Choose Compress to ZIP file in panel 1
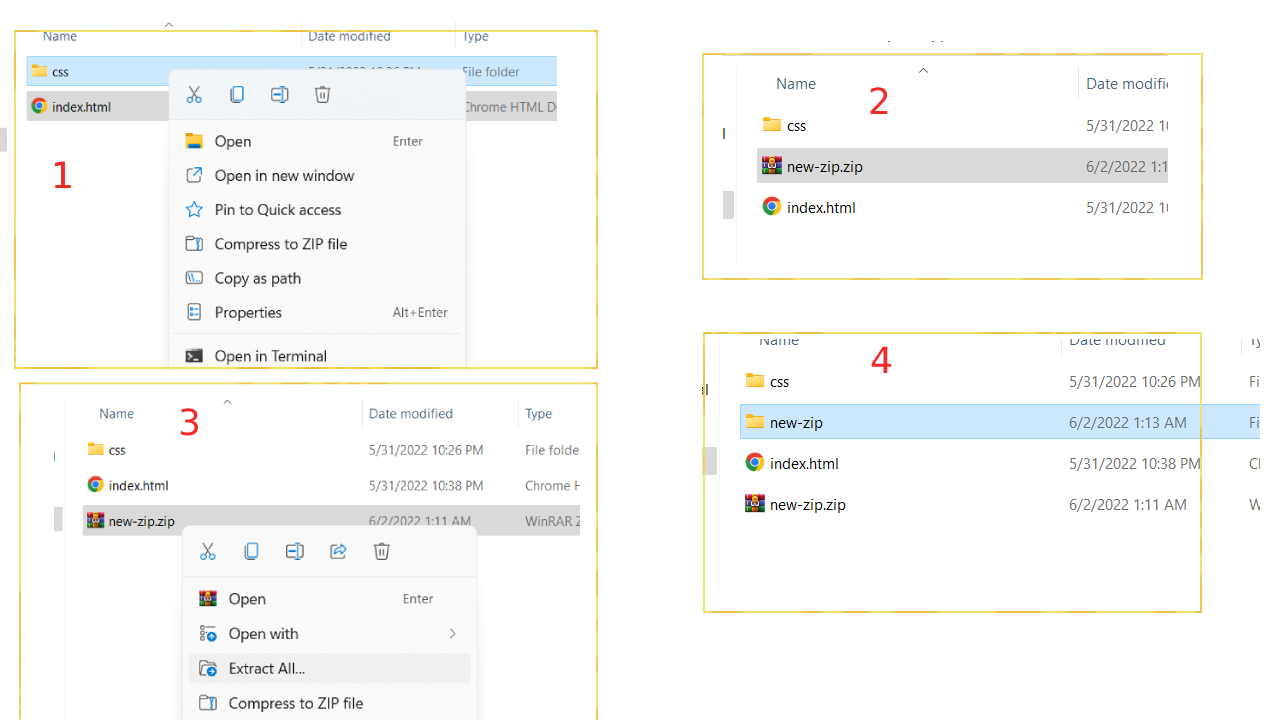 [317, 244]
